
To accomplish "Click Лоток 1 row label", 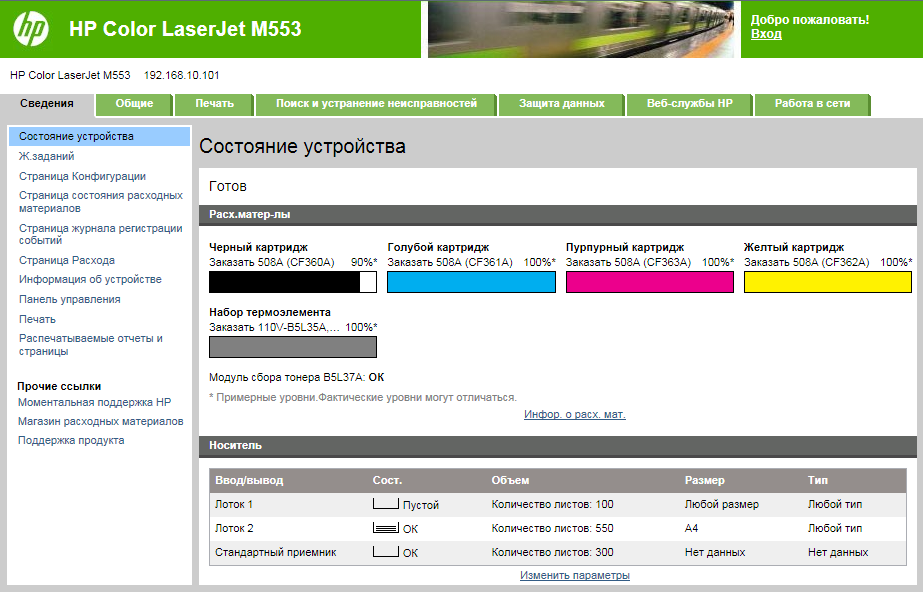I will click(x=234, y=504).
